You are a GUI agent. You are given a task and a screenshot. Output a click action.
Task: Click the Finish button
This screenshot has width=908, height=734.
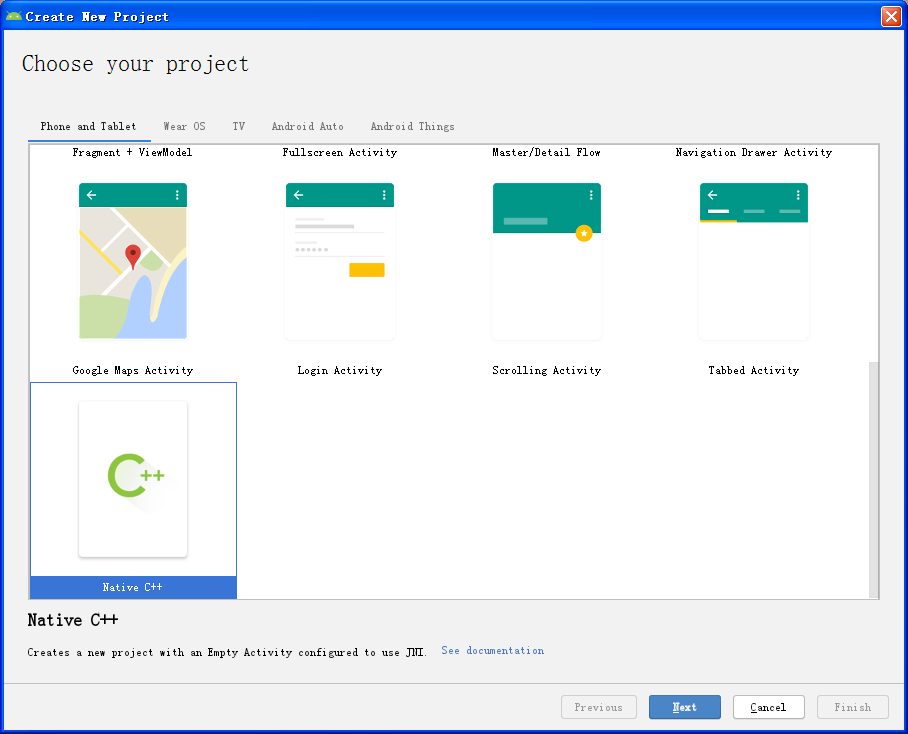(x=852, y=707)
